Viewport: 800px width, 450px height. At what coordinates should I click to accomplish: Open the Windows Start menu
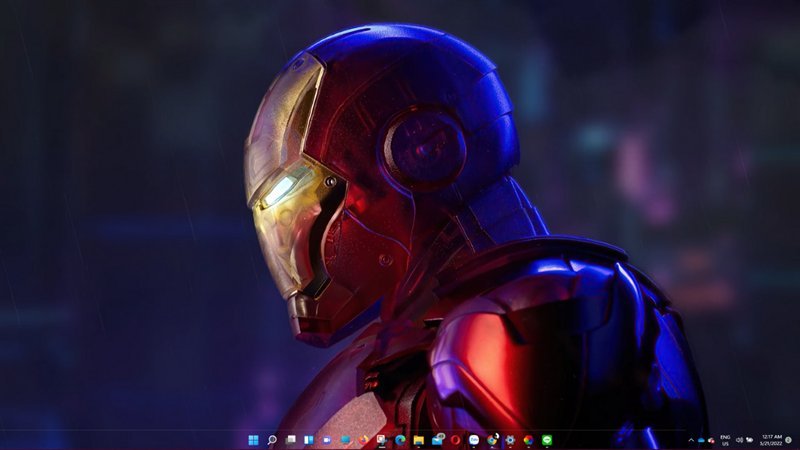[x=253, y=440]
